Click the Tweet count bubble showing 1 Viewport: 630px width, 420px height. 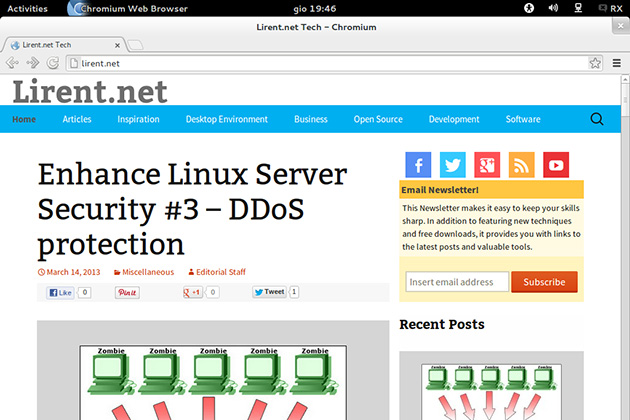click(294, 292)
